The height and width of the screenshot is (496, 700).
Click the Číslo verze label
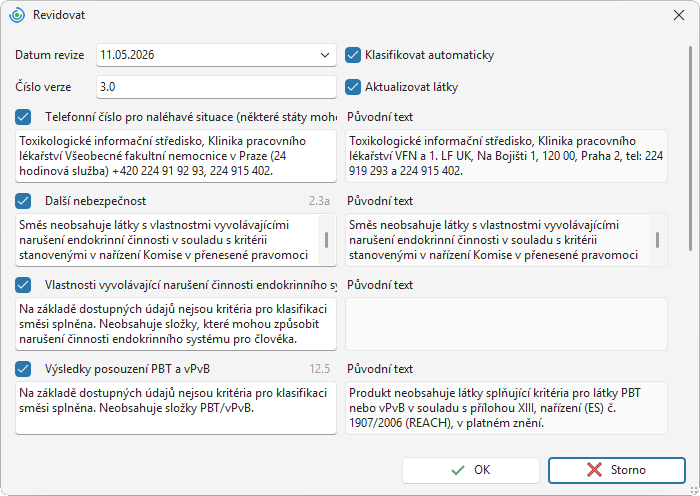[43, 87]
